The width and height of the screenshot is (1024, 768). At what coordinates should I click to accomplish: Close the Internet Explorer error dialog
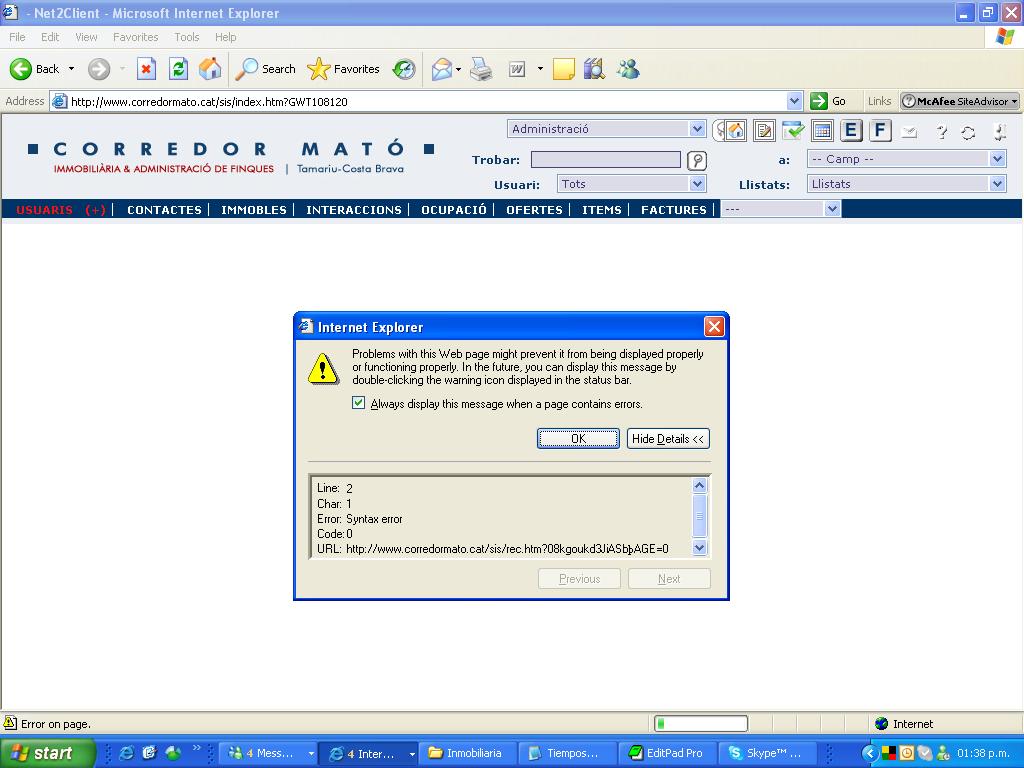click(714, 327)
